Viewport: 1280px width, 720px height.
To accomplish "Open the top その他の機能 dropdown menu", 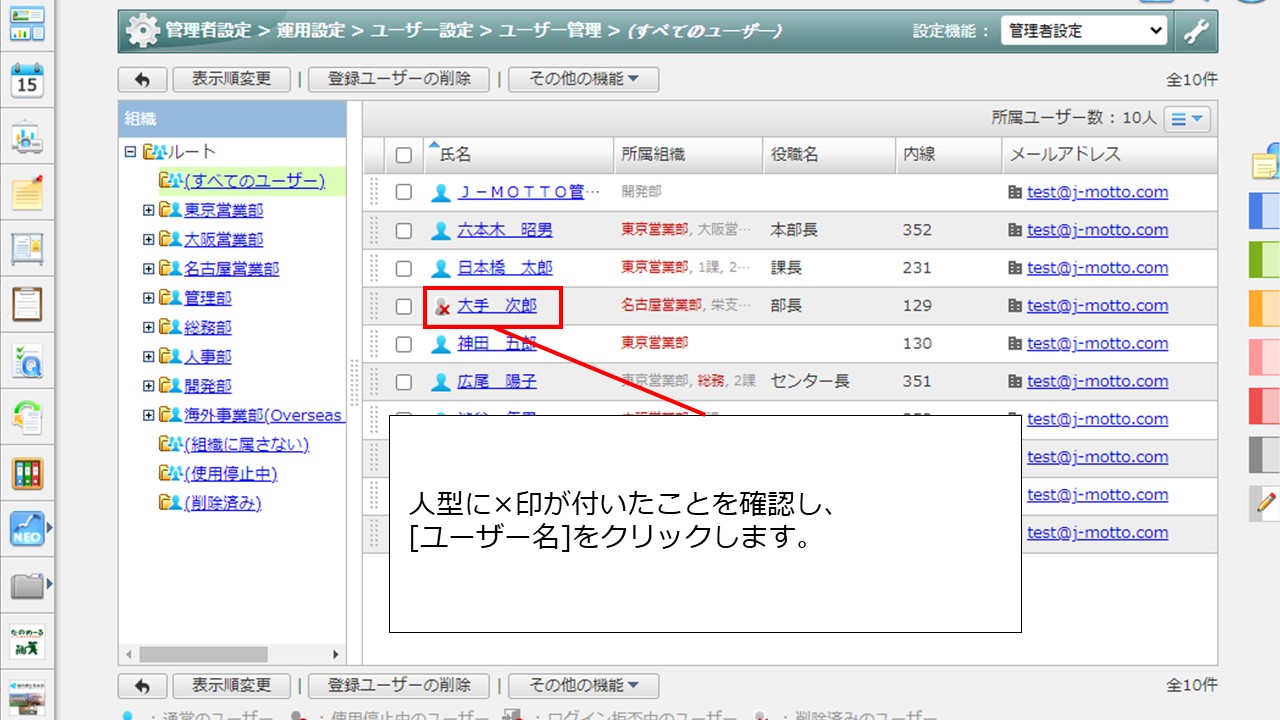I will pos(583,79).
